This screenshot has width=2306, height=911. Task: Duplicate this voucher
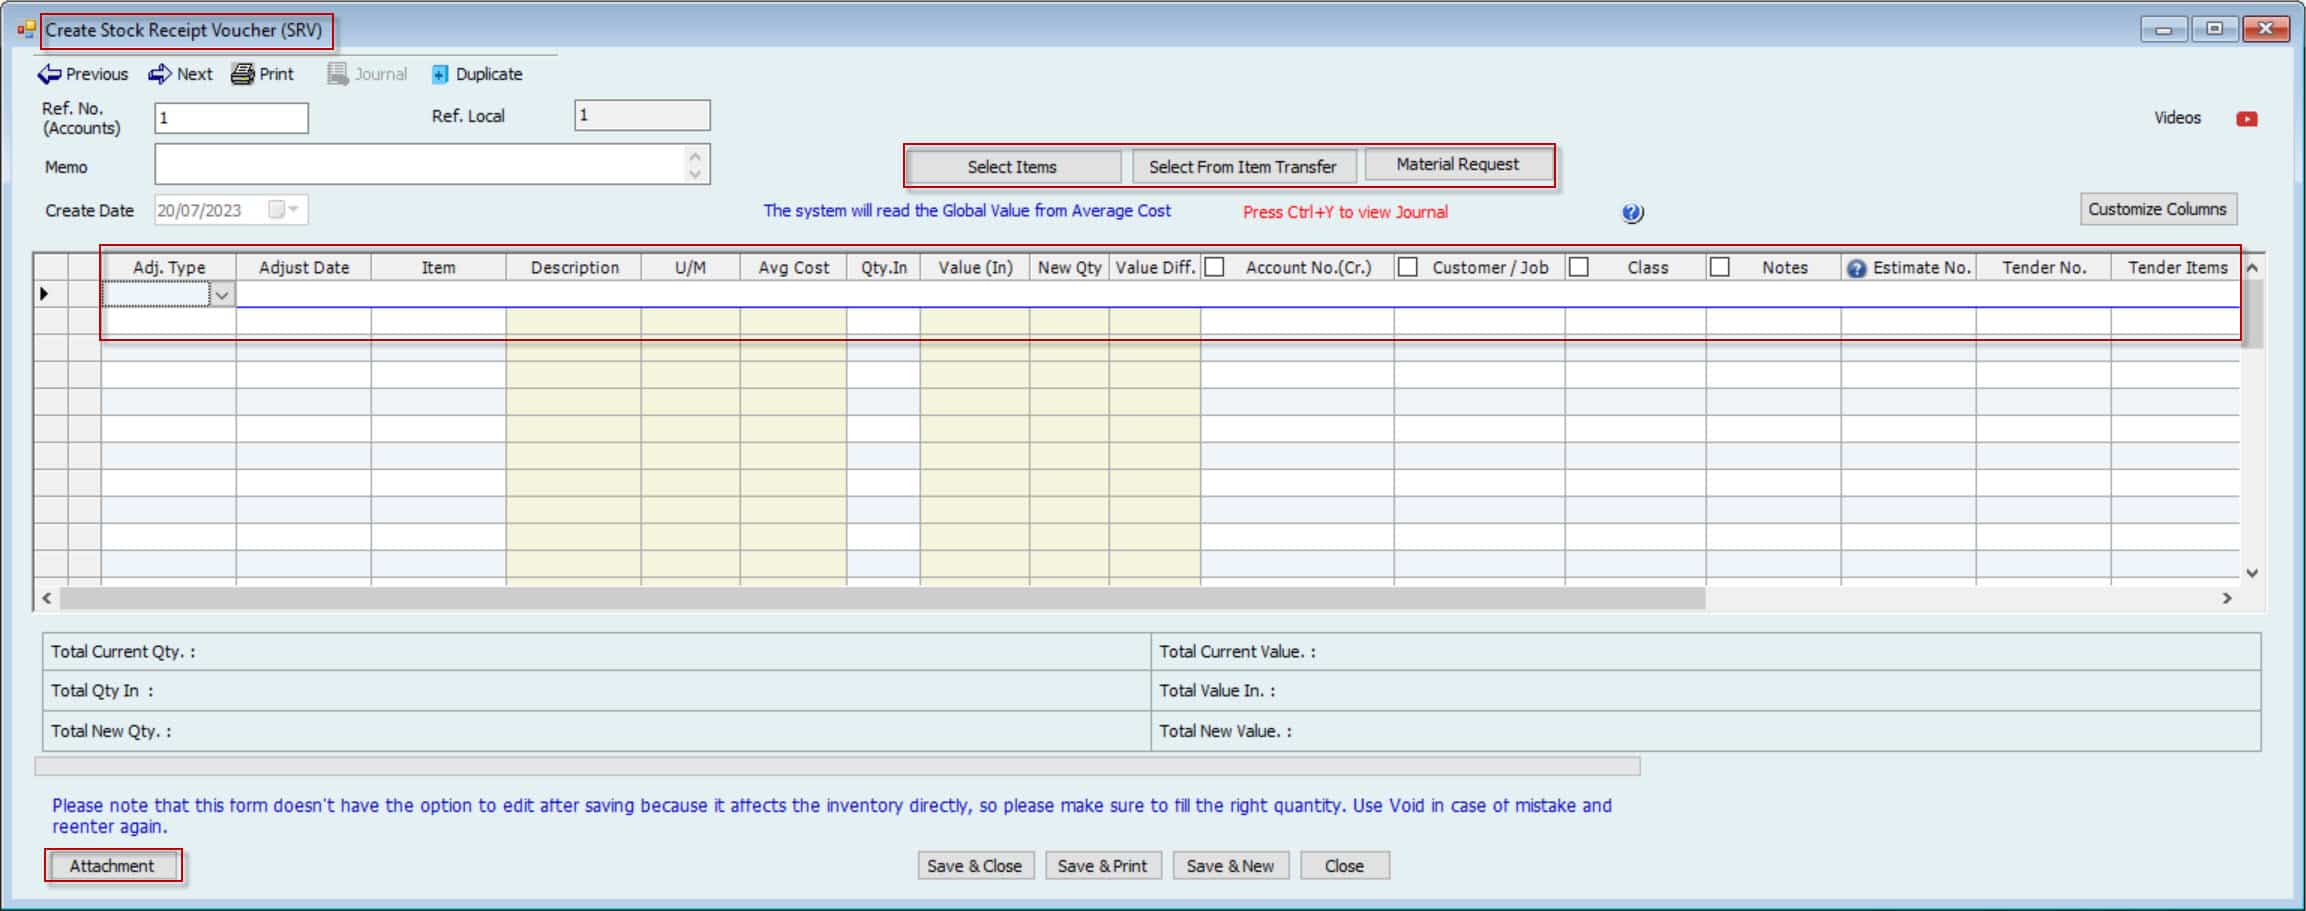pos(477,74)
